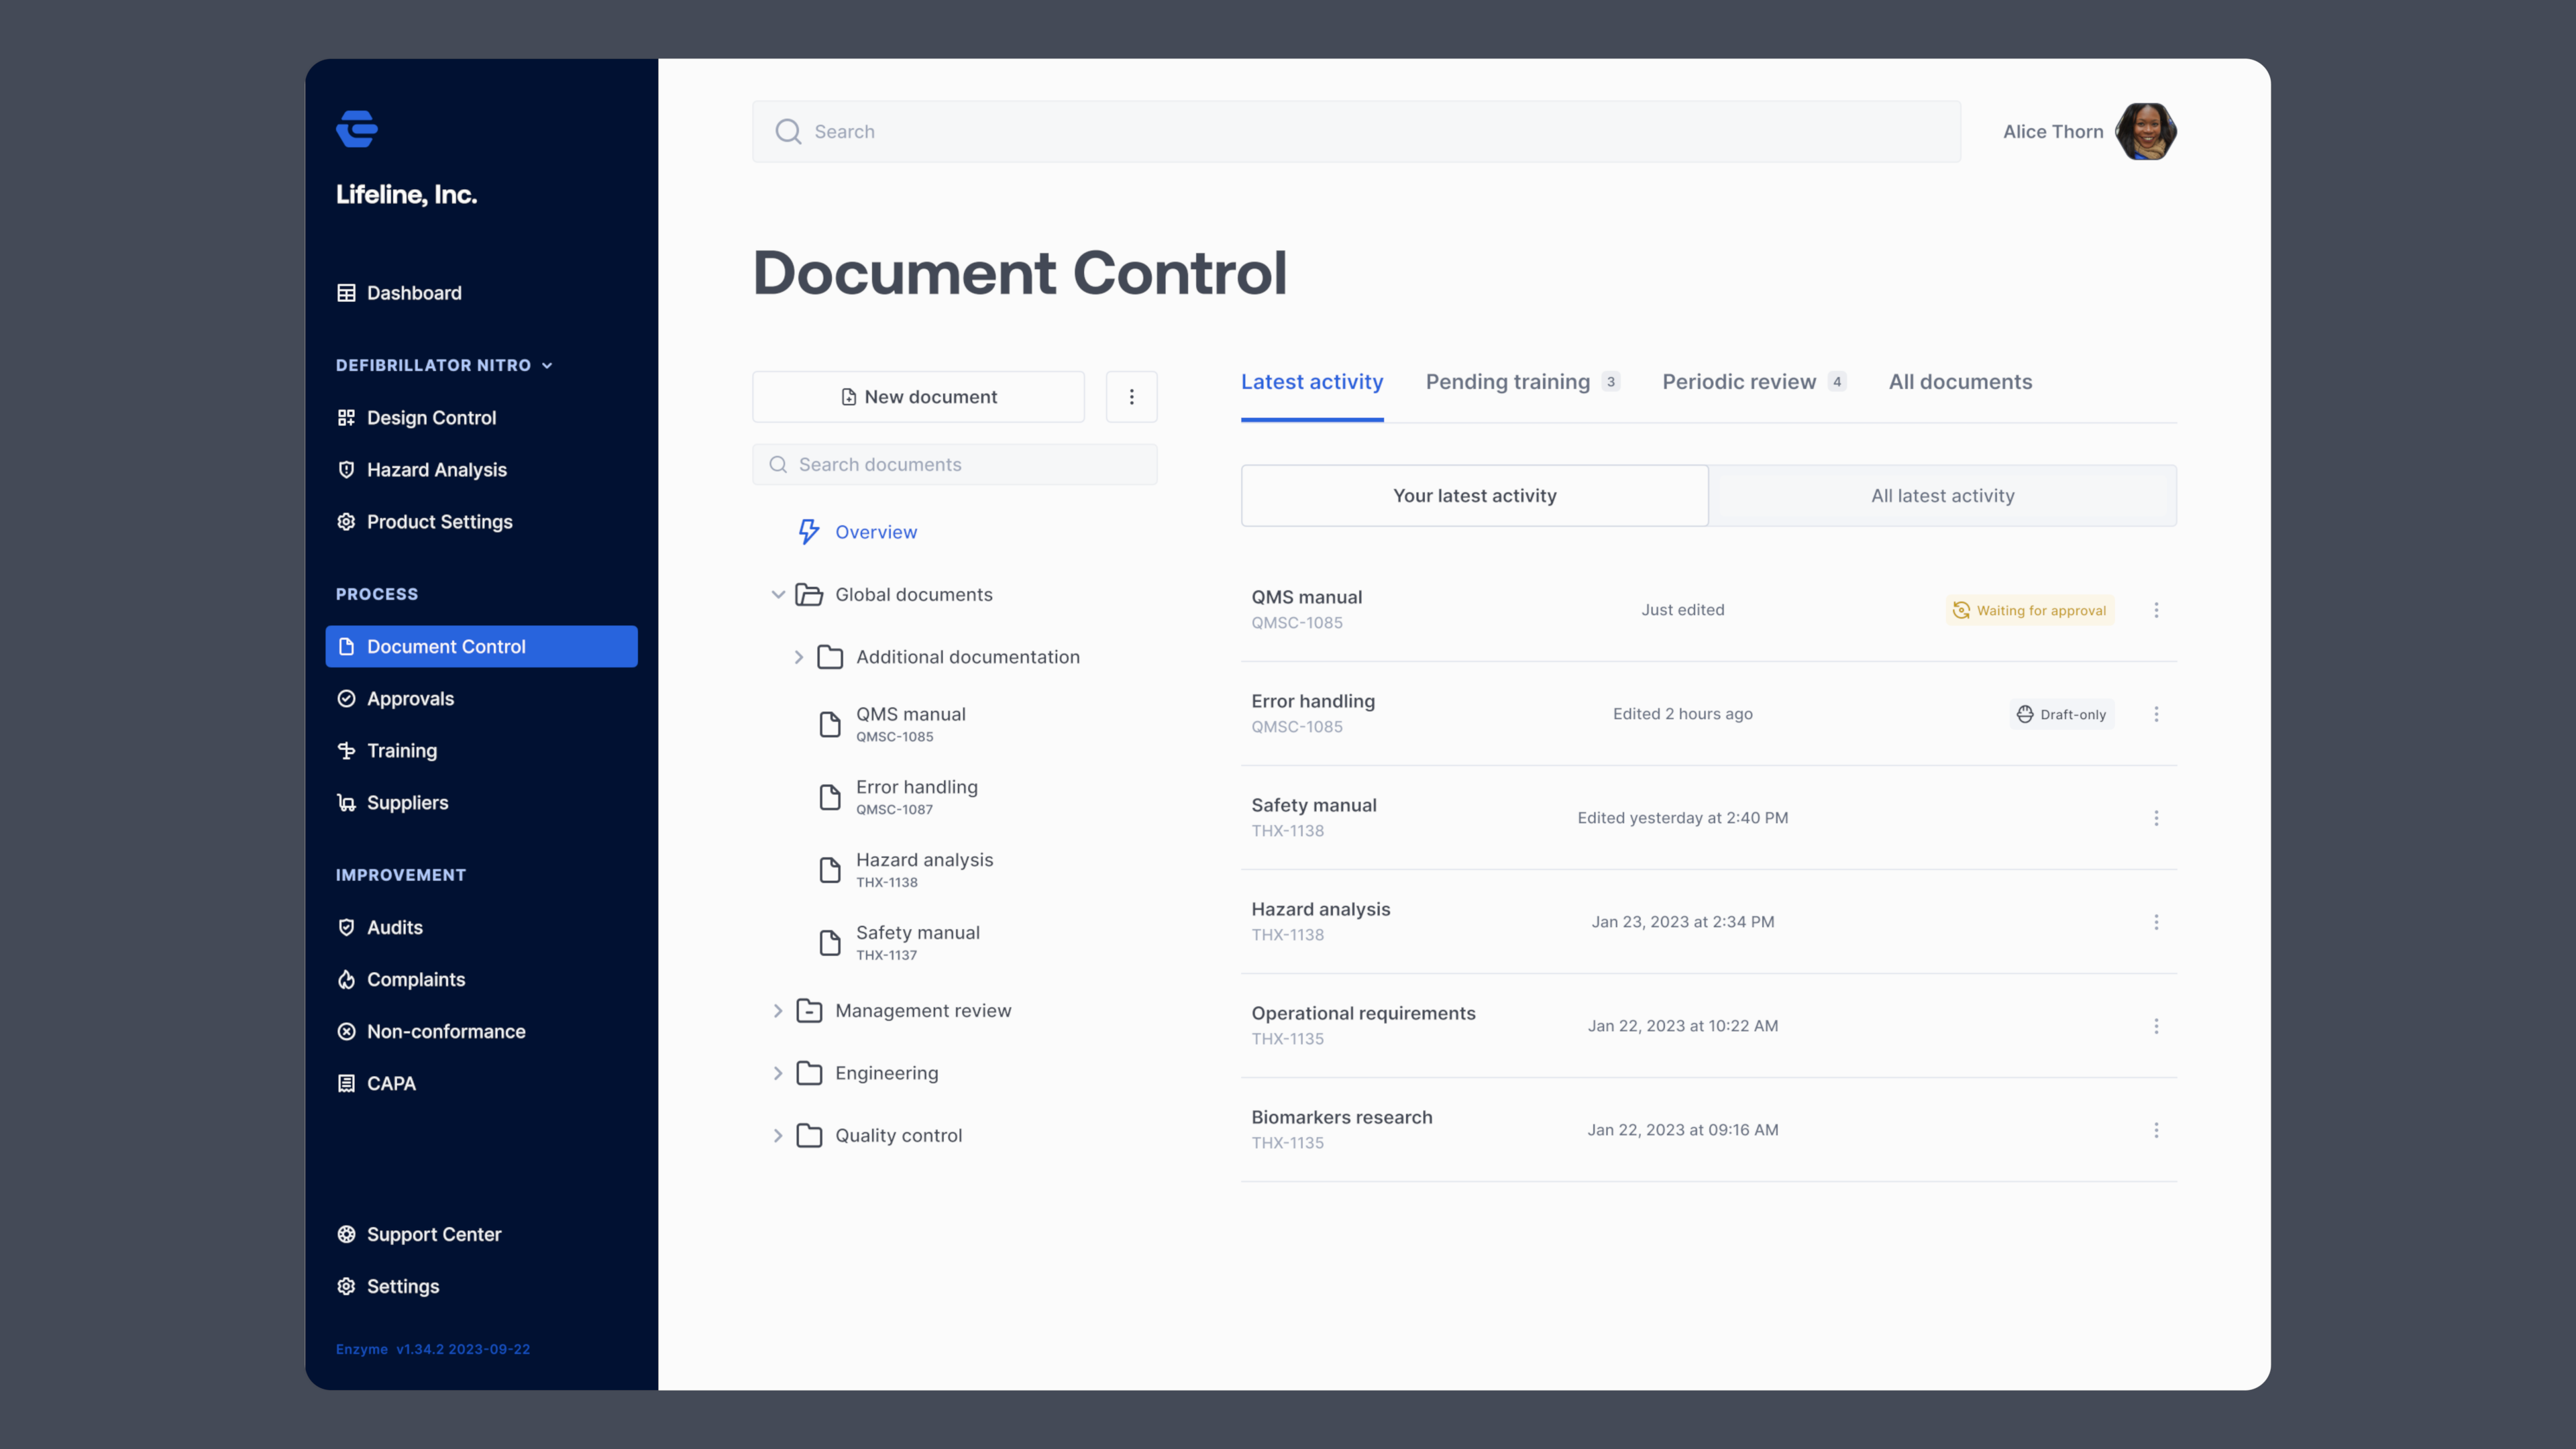Click the Global documents open folder icon
This screenshot has height=1449, width=2576.
point(809,595)
